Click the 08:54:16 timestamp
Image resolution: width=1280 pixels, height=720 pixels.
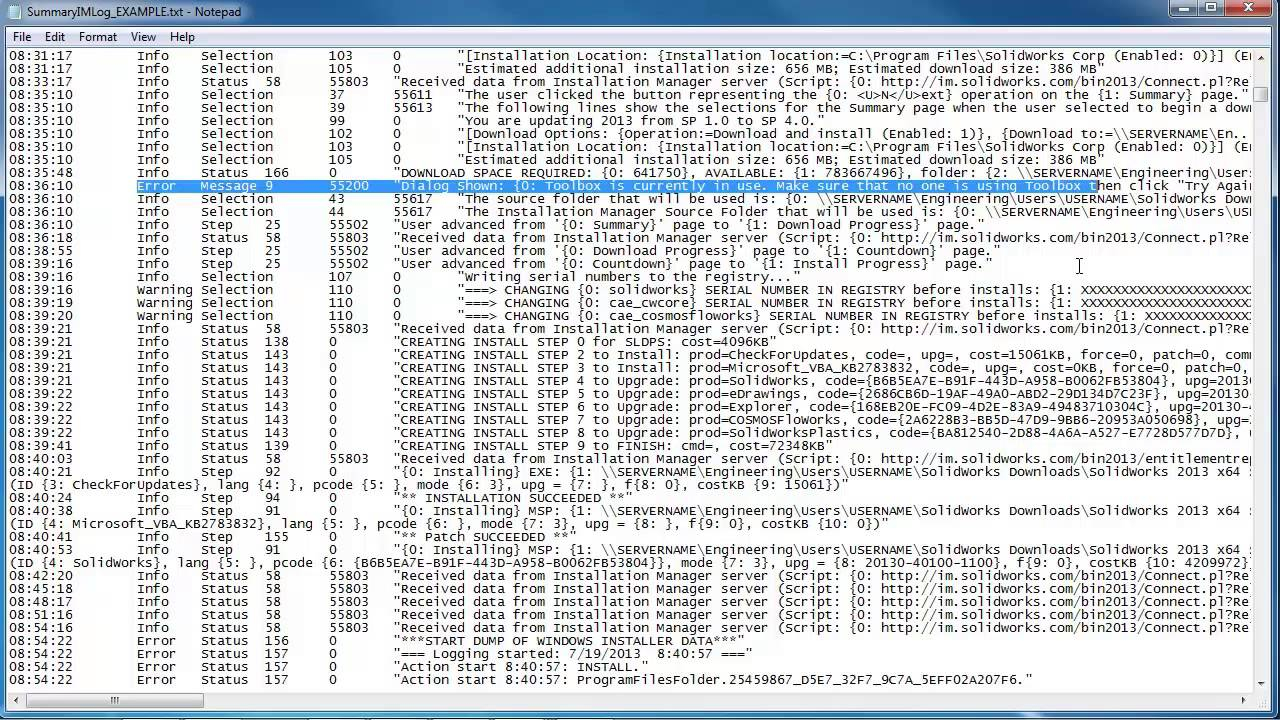[x=41, y=628]
